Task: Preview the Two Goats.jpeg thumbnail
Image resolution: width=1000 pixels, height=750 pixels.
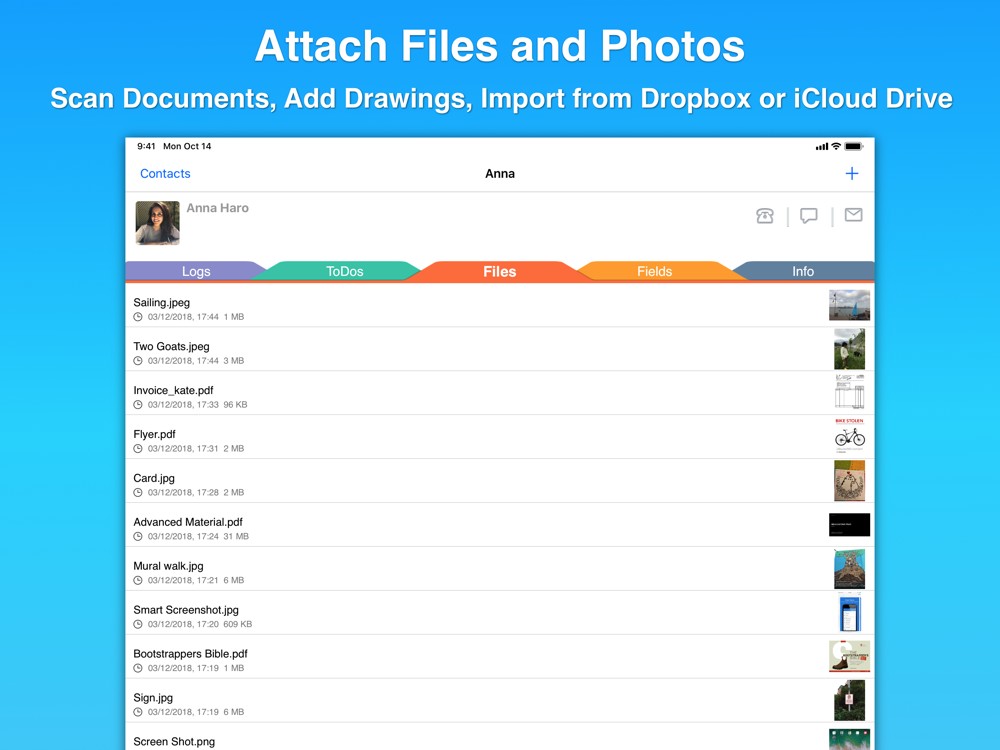Action: pyautogui.click(x=849, y=349)
